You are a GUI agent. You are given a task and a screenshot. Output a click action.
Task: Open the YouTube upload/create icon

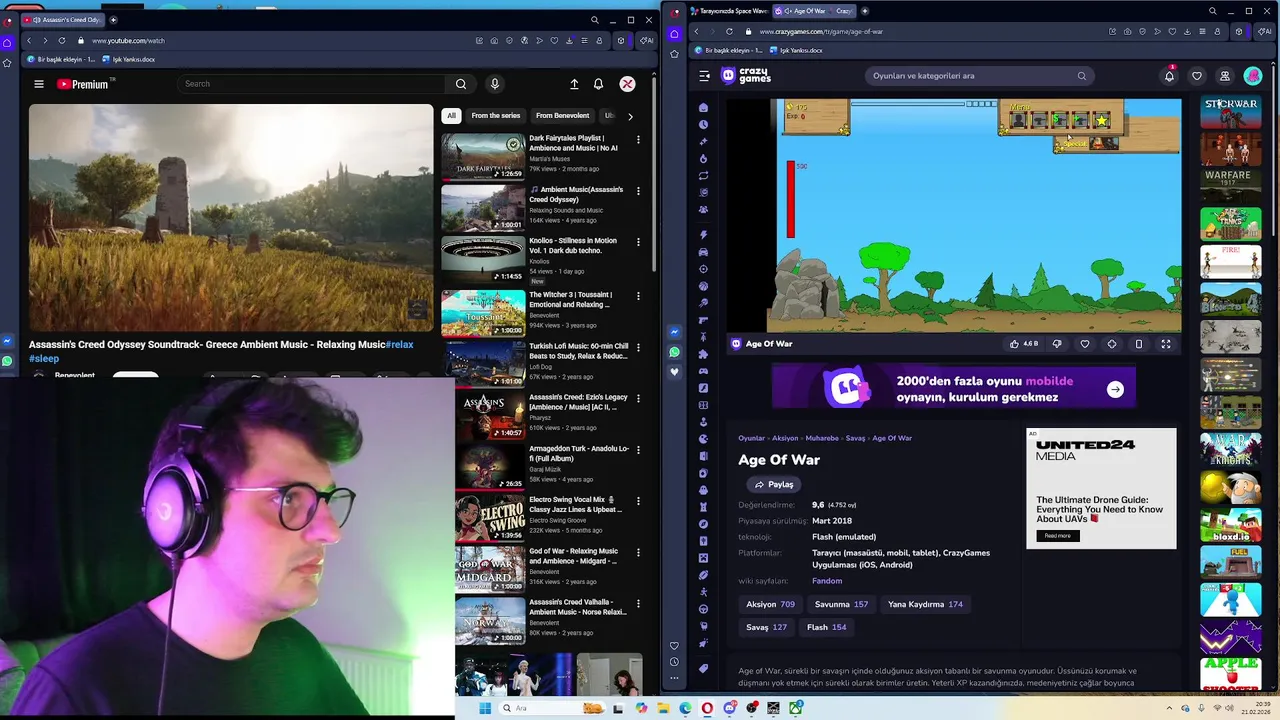point(574,84)
